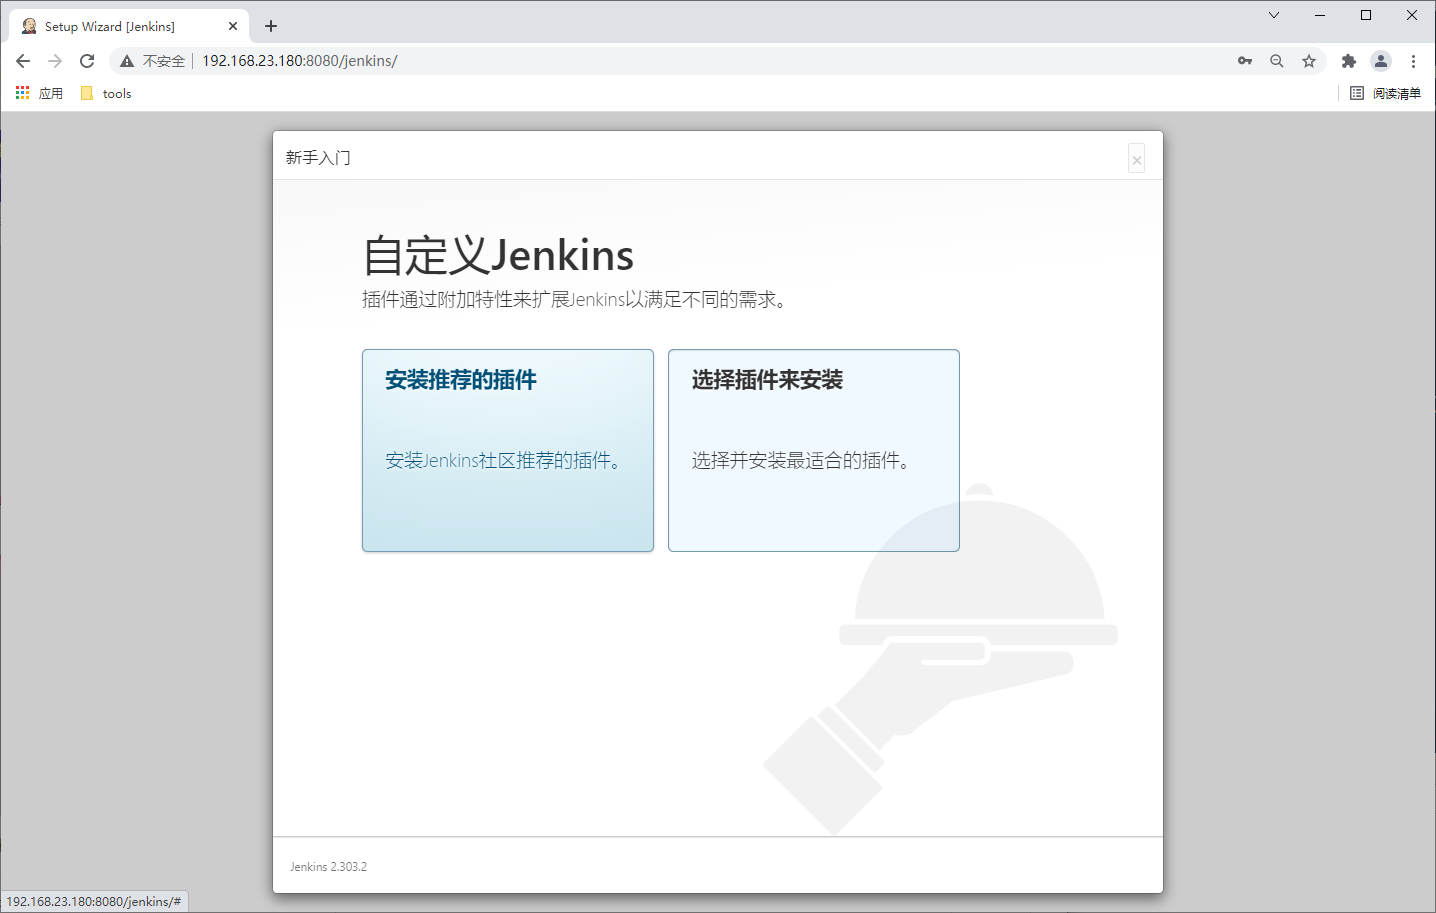Image resolution: width=1436 pixels, height=913 pixels.
Task: Click the address bar URL
Action: pyautogui.click(x=300, y=61)
